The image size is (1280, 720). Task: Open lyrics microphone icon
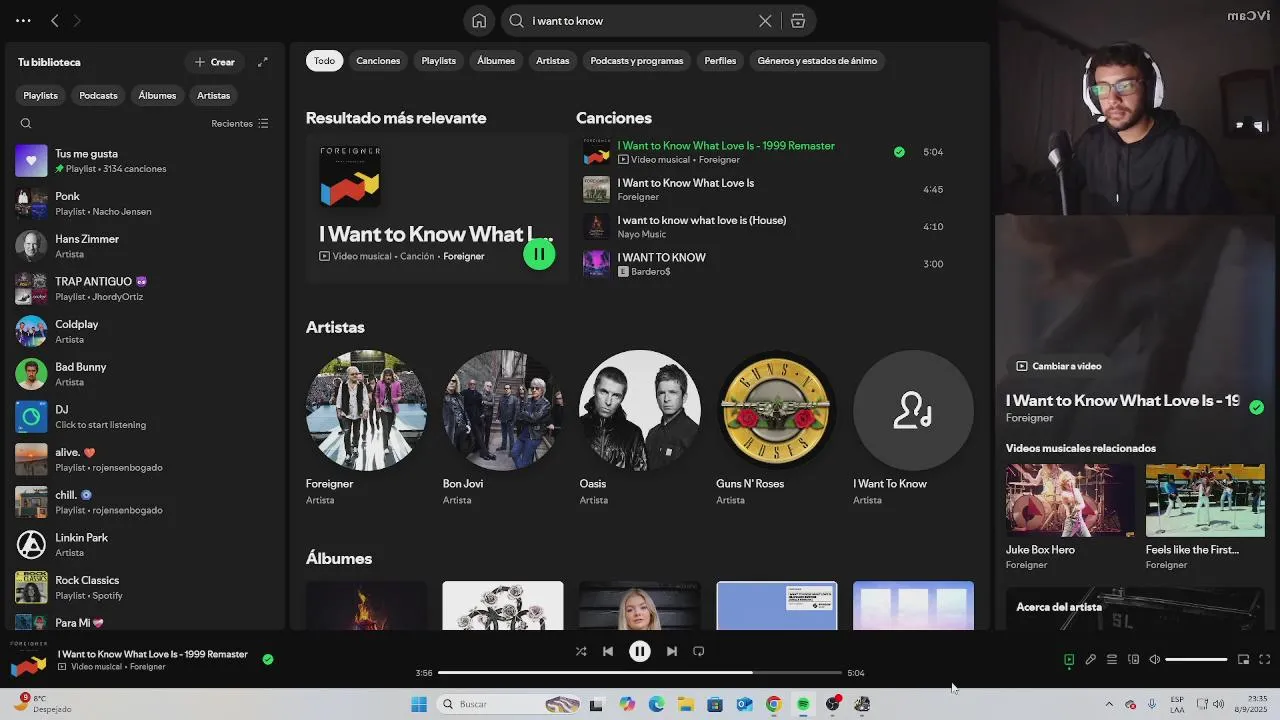1091,660
